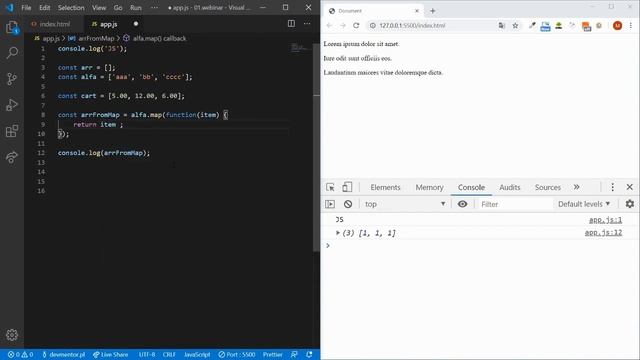Bookmark this page with the star icon
Screen dimensions: 640x360
click(516, 25)
